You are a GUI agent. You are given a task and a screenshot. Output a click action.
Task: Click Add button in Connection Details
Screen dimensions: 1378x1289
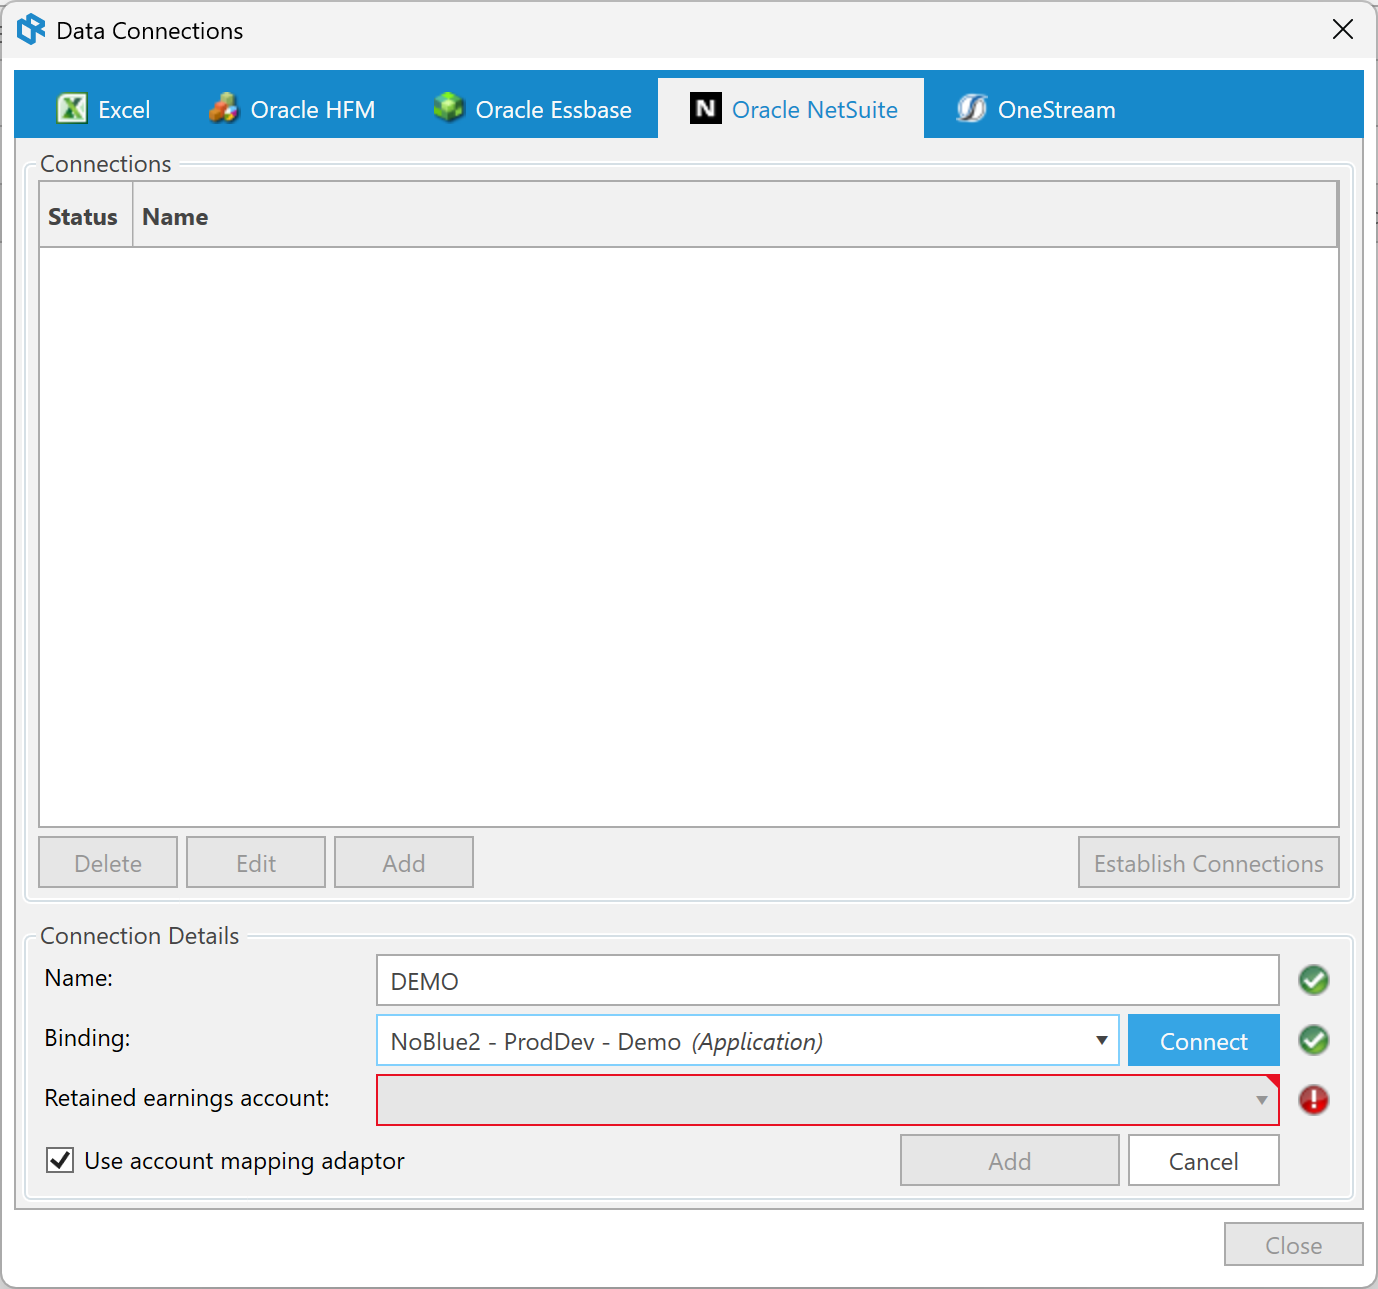click(1010, 1160)
